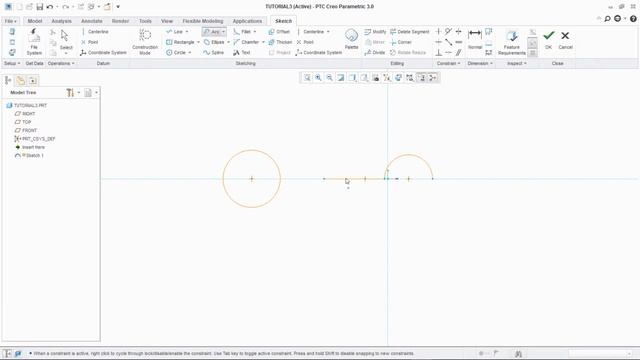Expand the Setup group dropdown
The height and width of the screenshot is (360, 640).
[x=12, y=63]
